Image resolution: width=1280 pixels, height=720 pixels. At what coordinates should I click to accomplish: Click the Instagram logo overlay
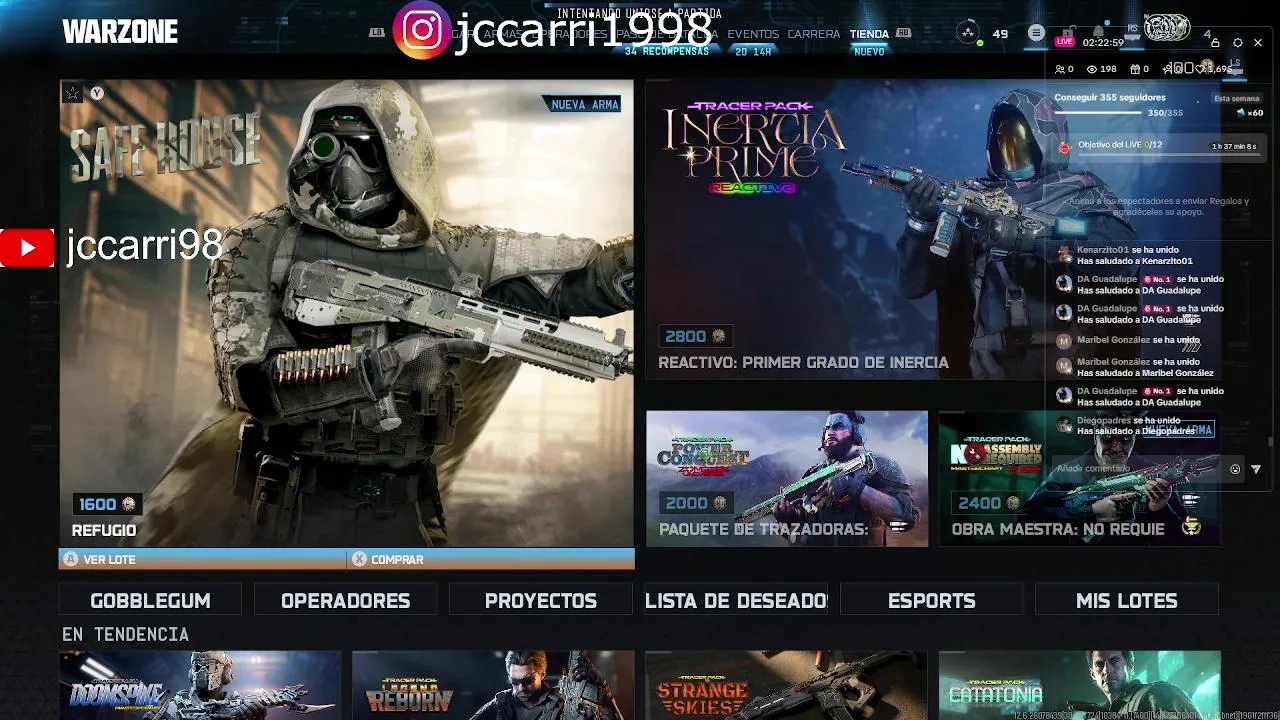(x=422, y=30)
